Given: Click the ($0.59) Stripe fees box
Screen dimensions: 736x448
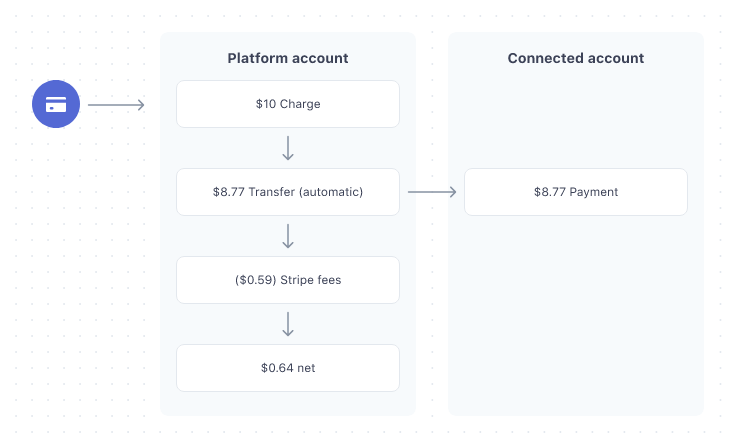Looking at the screenshot, I should [288, 280].
